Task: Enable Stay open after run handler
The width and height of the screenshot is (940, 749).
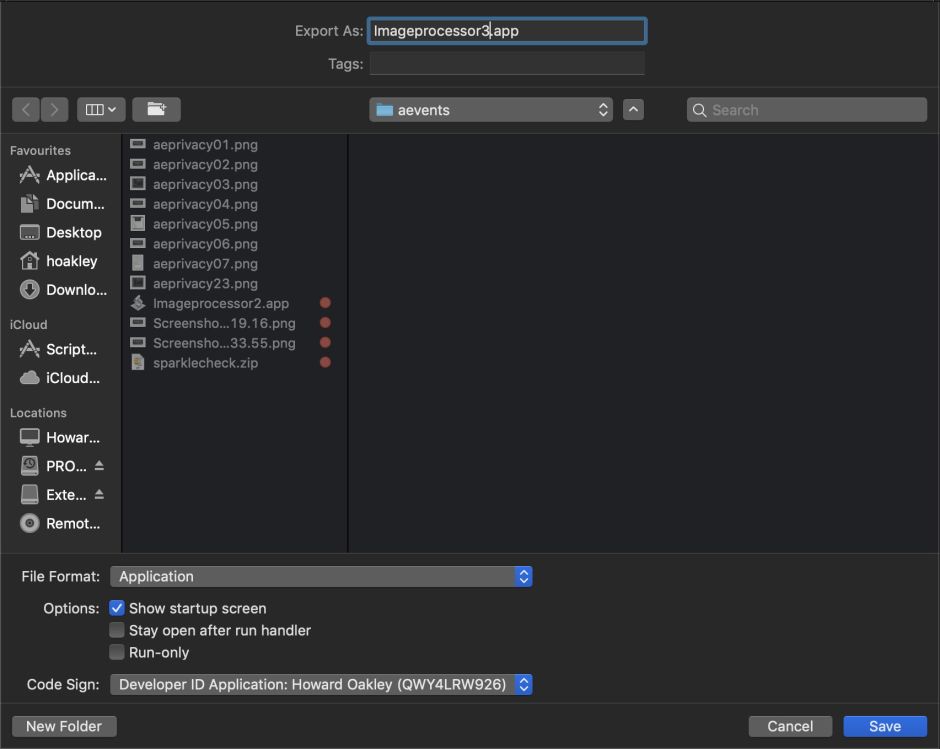Action: 117,630
